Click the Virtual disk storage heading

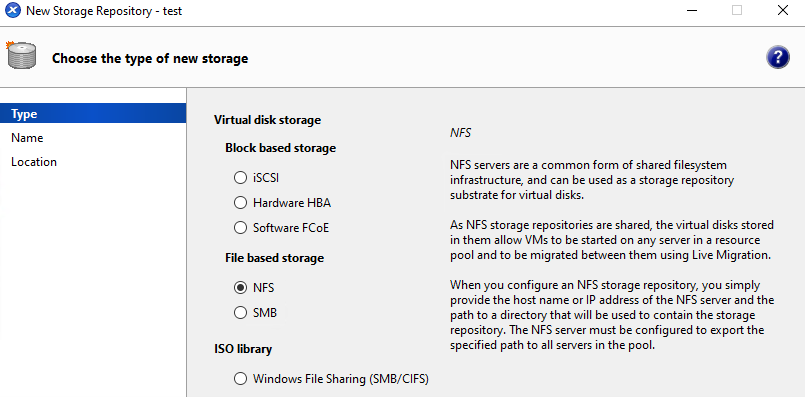(267, 120)
